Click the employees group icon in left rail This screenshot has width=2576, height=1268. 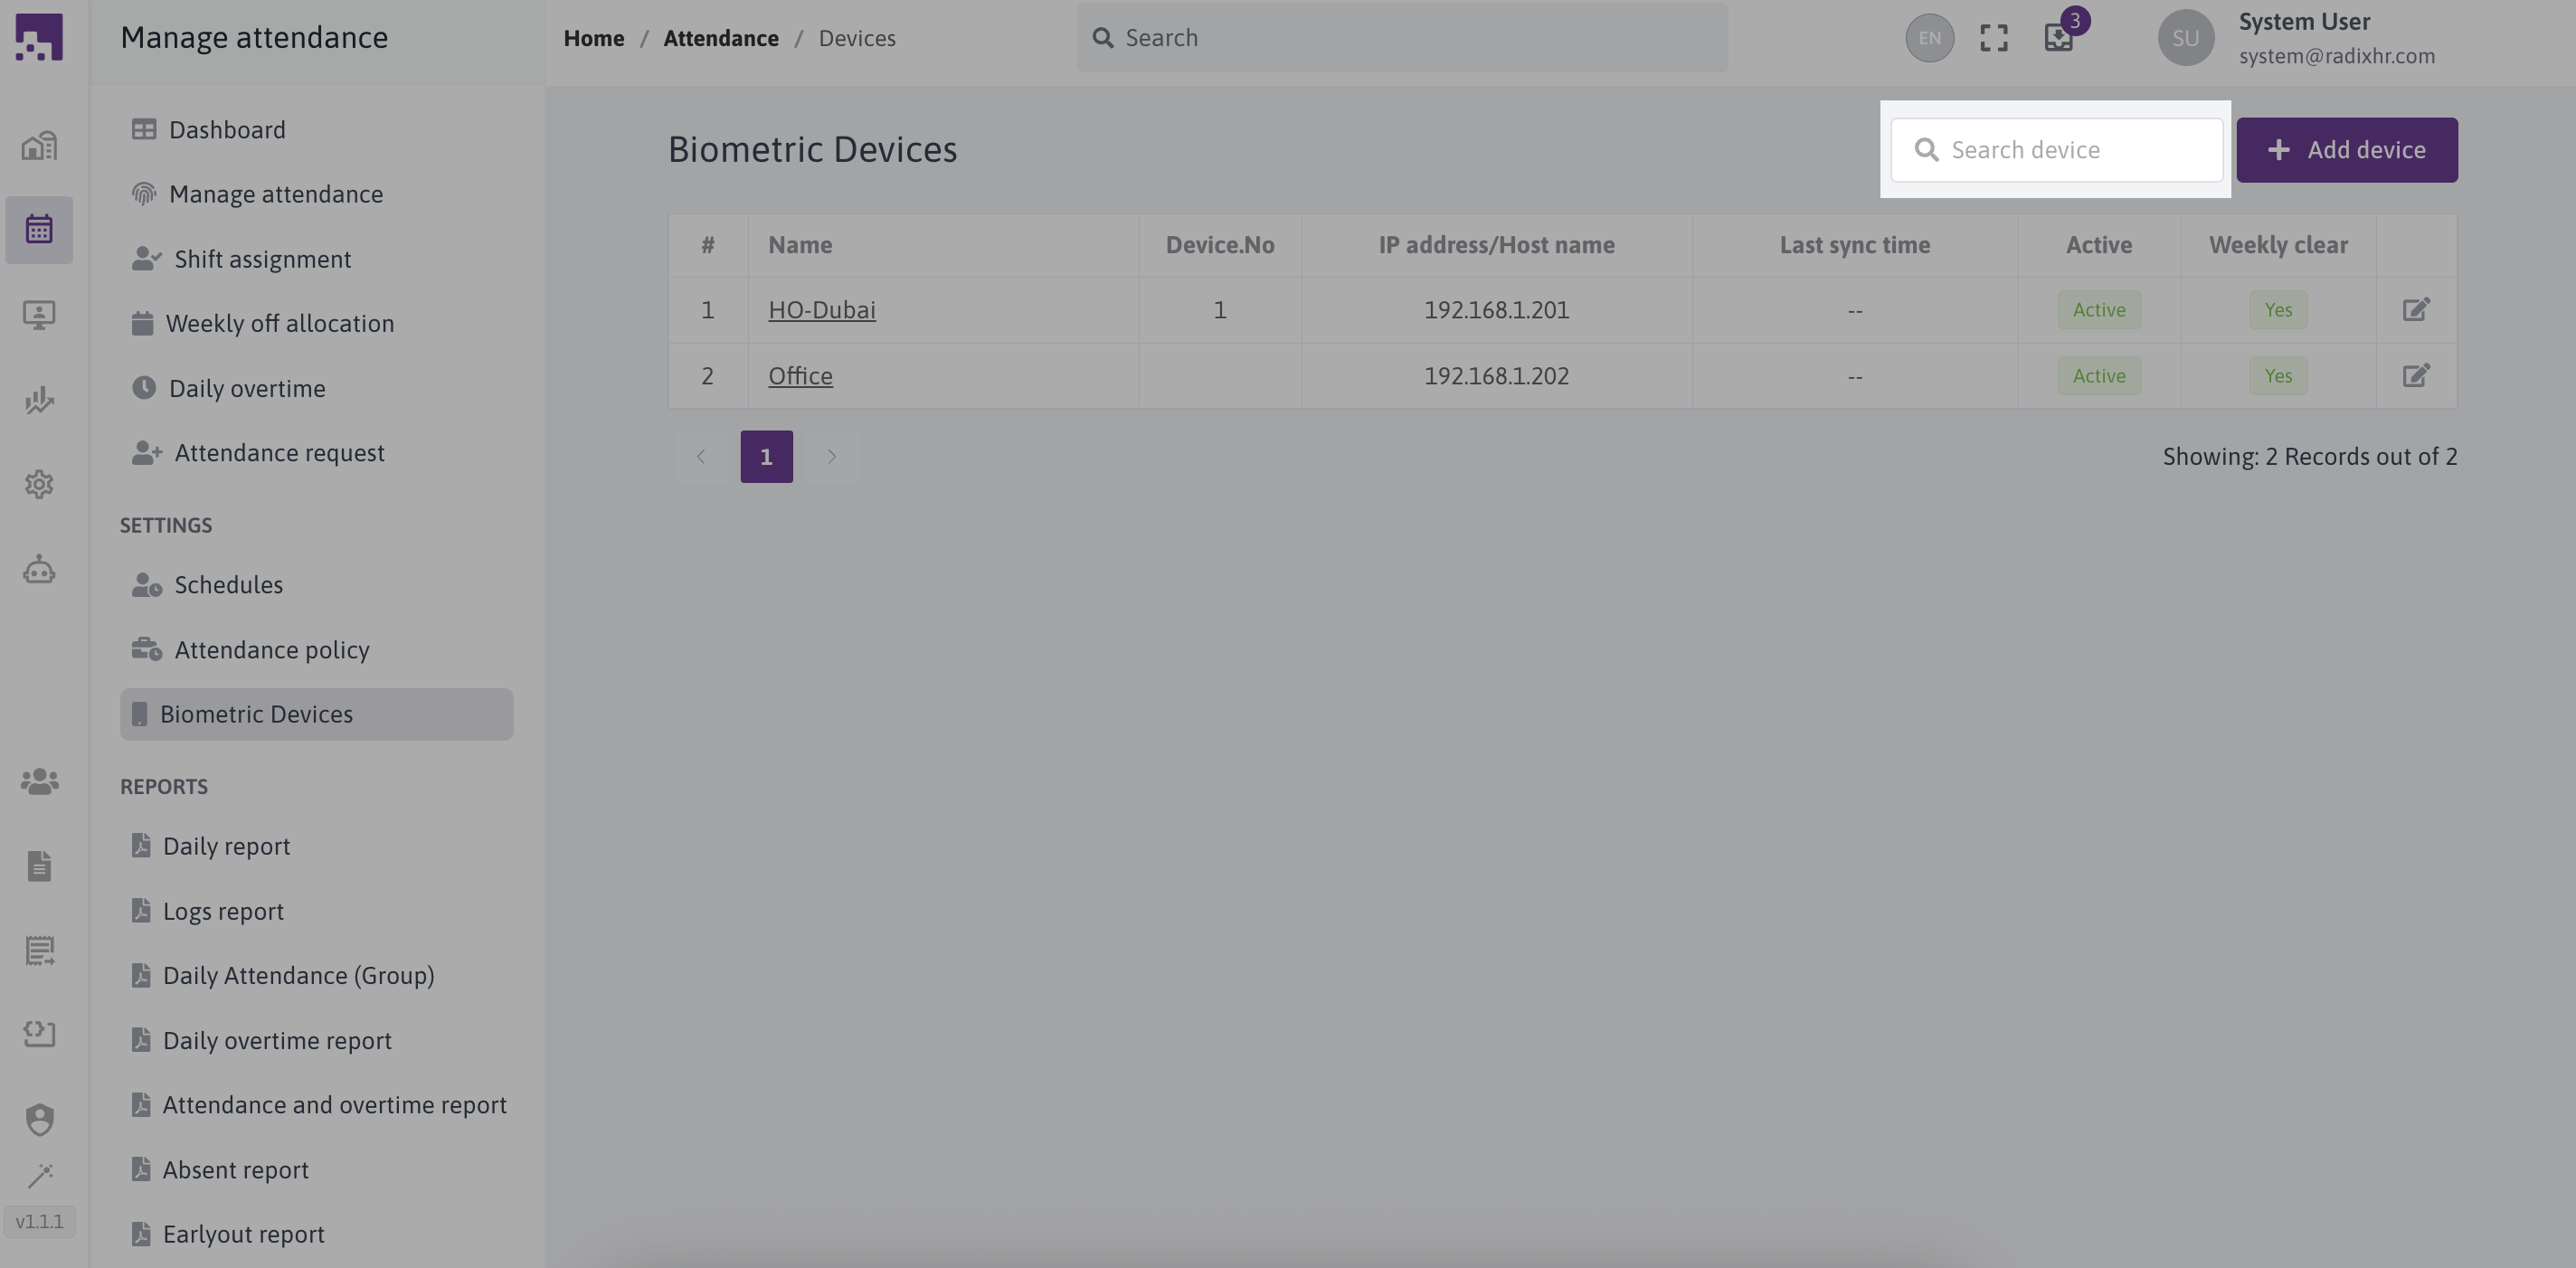pos(39,781)
